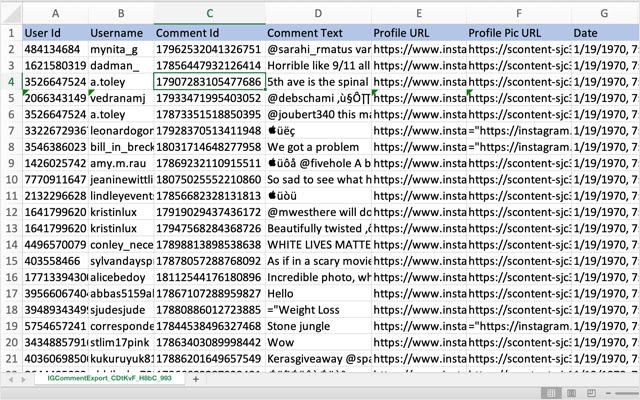Select user id cell 484134684
This screenshot has width=640, height=400.
[x=56, y=49]
